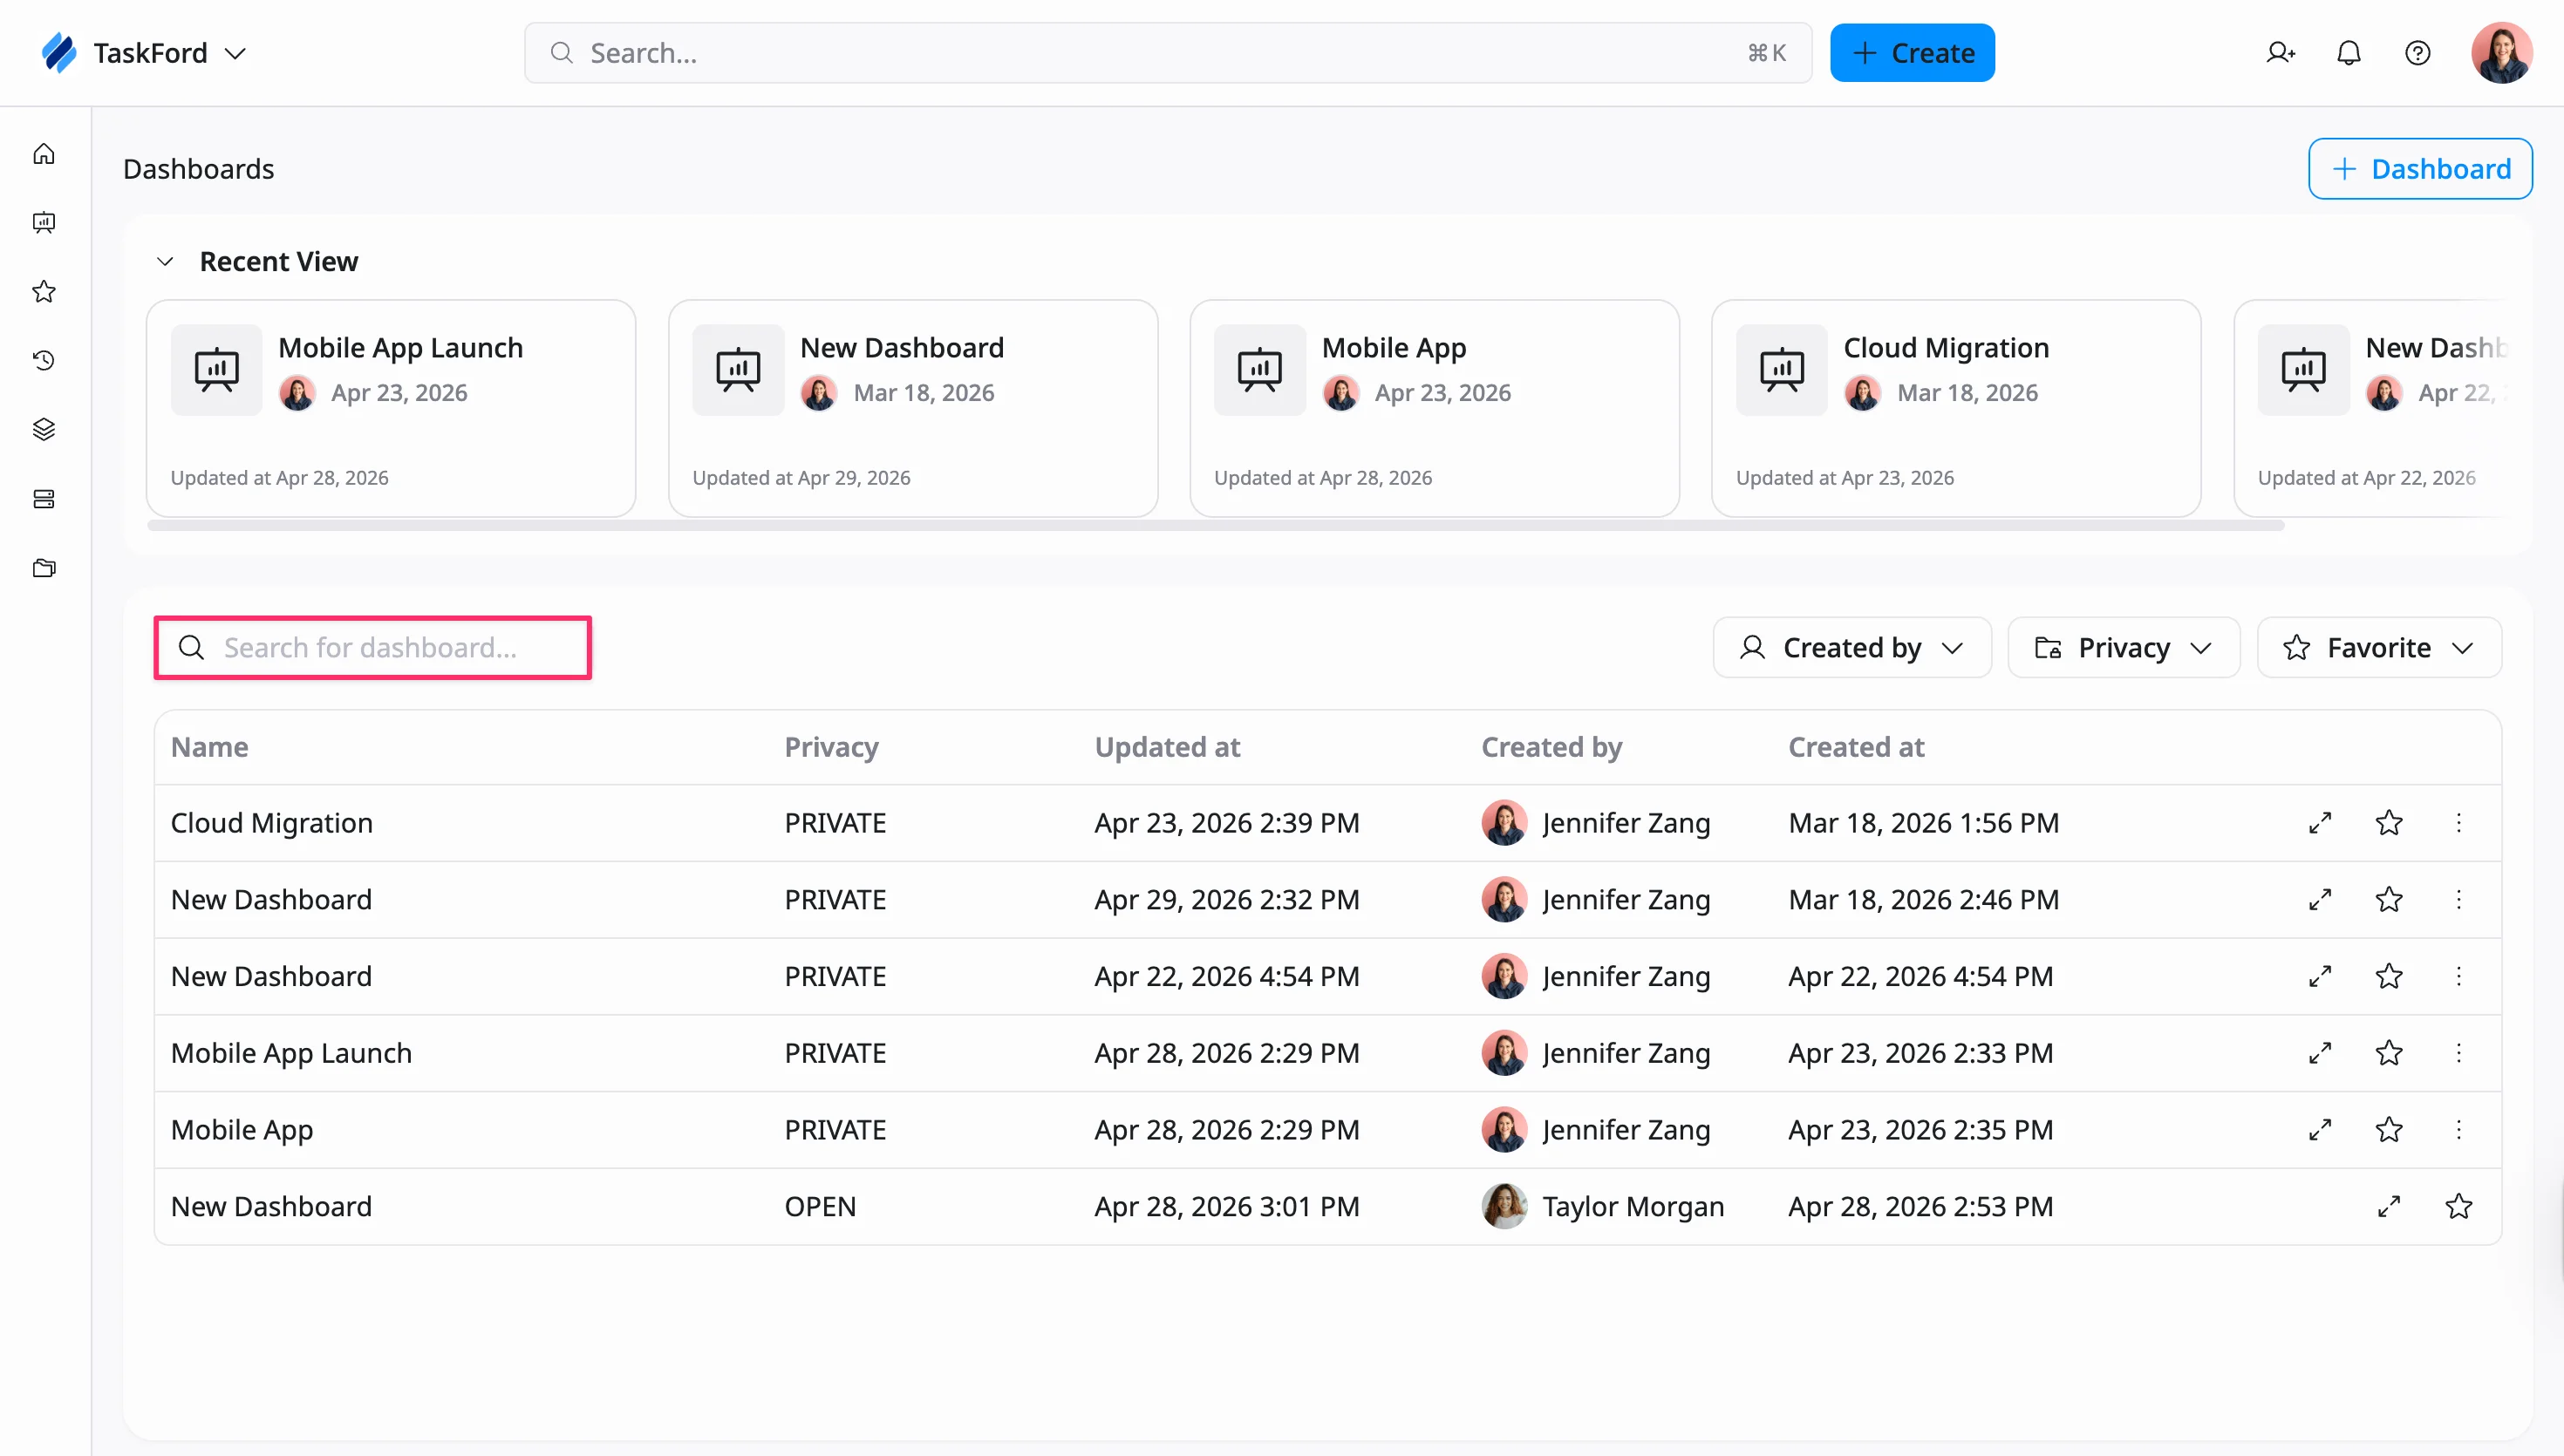2564x1456 pixels.
Task: Open more options for Mobile App Launch row
Action: tap(2459, 1053)
